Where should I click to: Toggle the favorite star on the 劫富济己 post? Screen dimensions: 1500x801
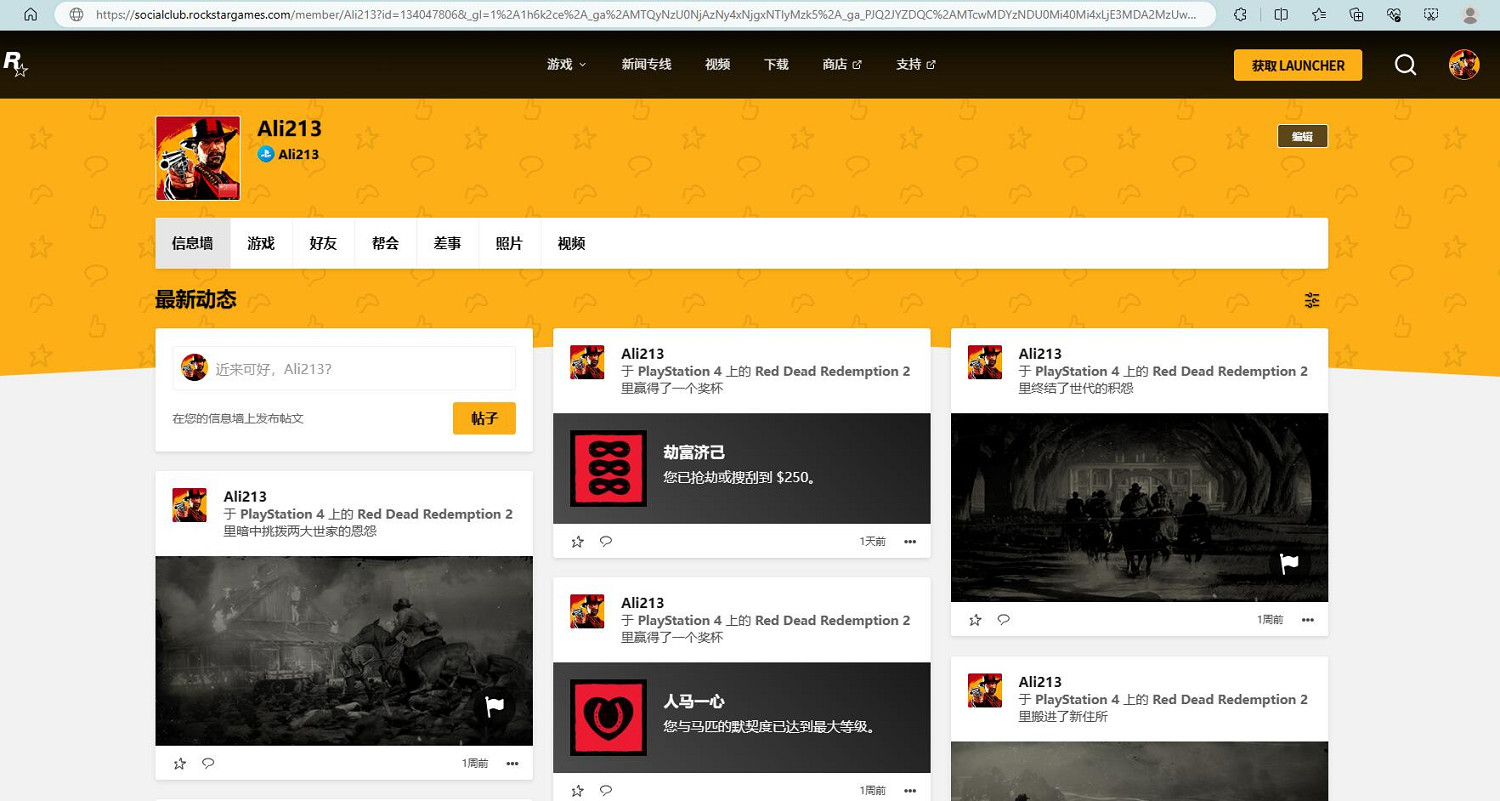point(577,541)
